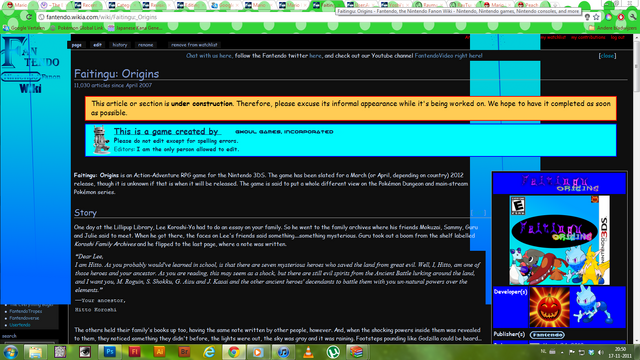Open WinRAR from the taskbar
Image resolution: width=640 pixels, height=360 pixels.
pos(357,352)
